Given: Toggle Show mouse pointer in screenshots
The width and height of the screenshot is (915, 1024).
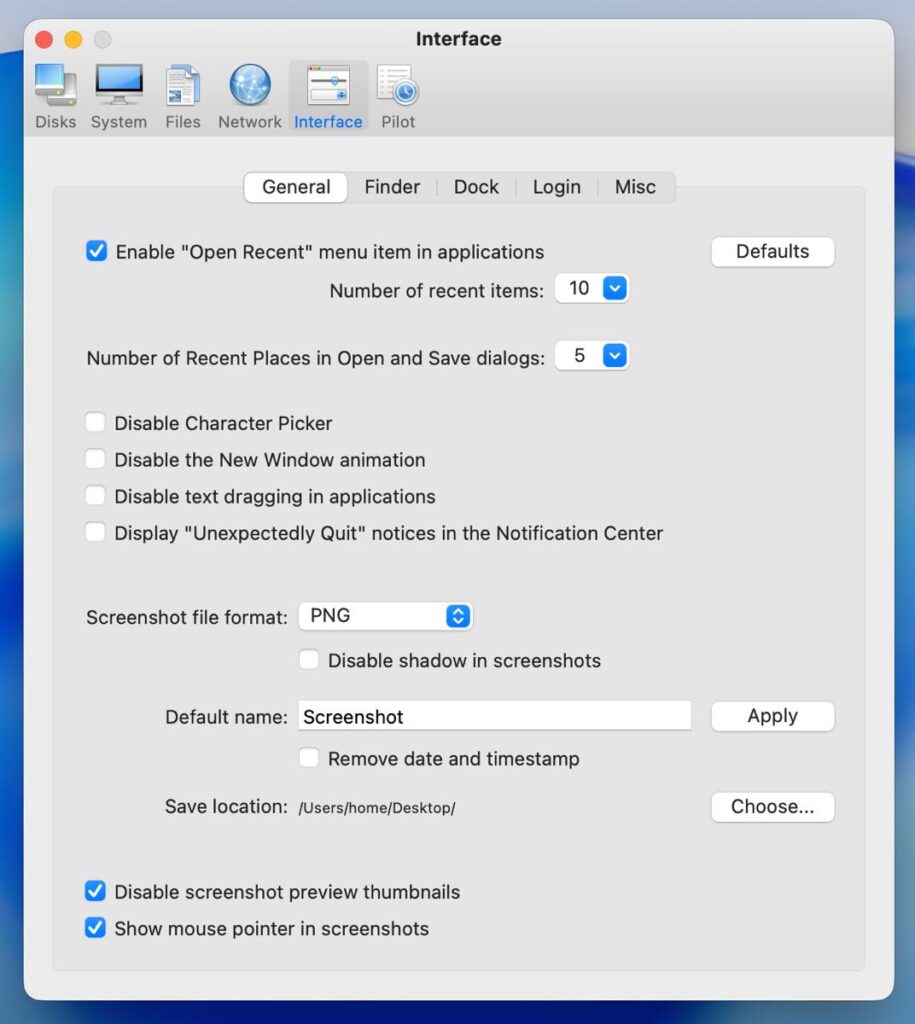Looking at the screenshot, I should pyautogui.click(x=96, y=928).
